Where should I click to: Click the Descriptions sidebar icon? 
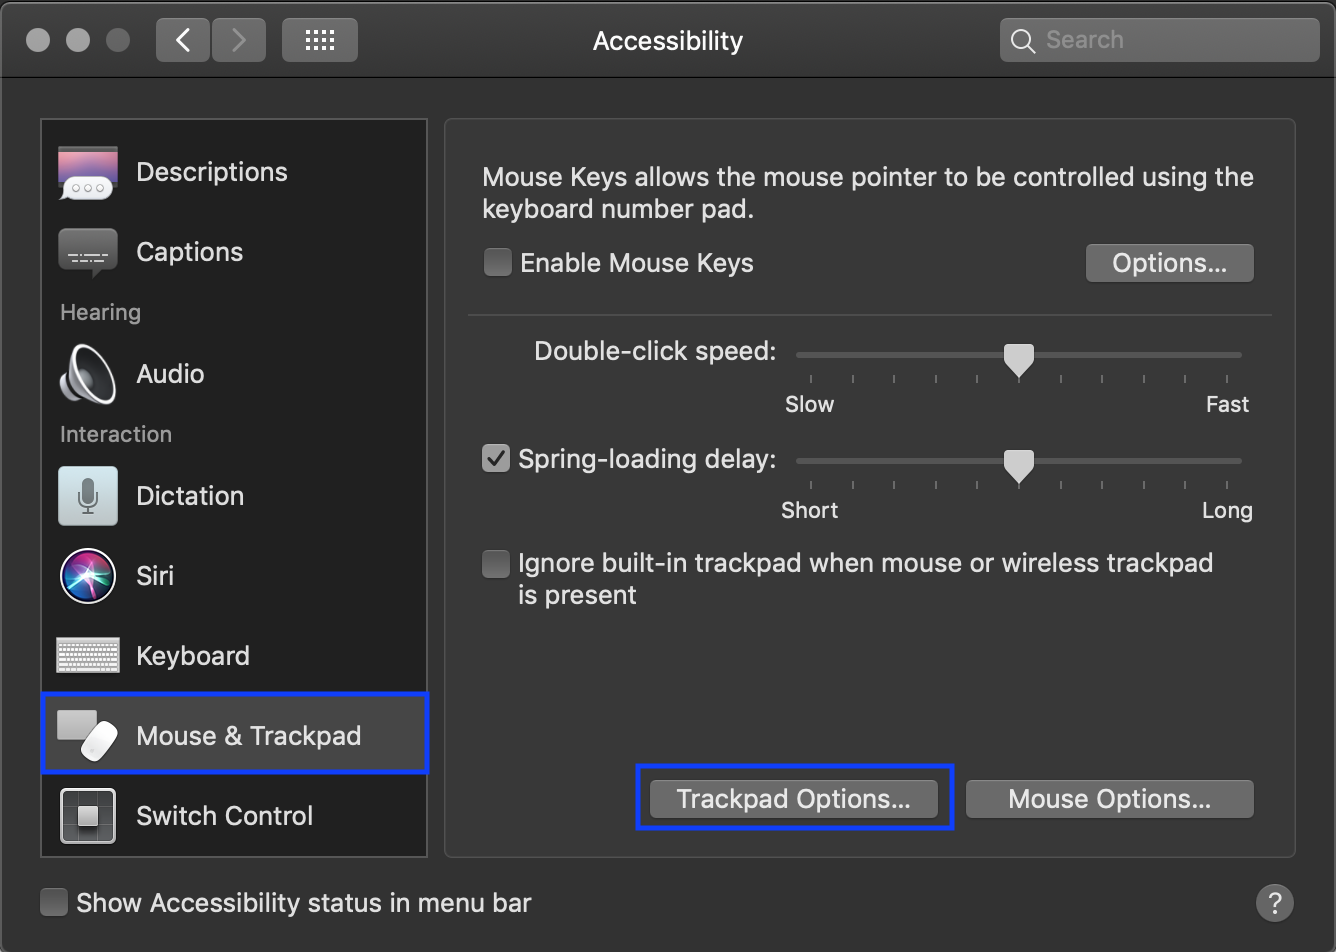(x=88, y=172)
